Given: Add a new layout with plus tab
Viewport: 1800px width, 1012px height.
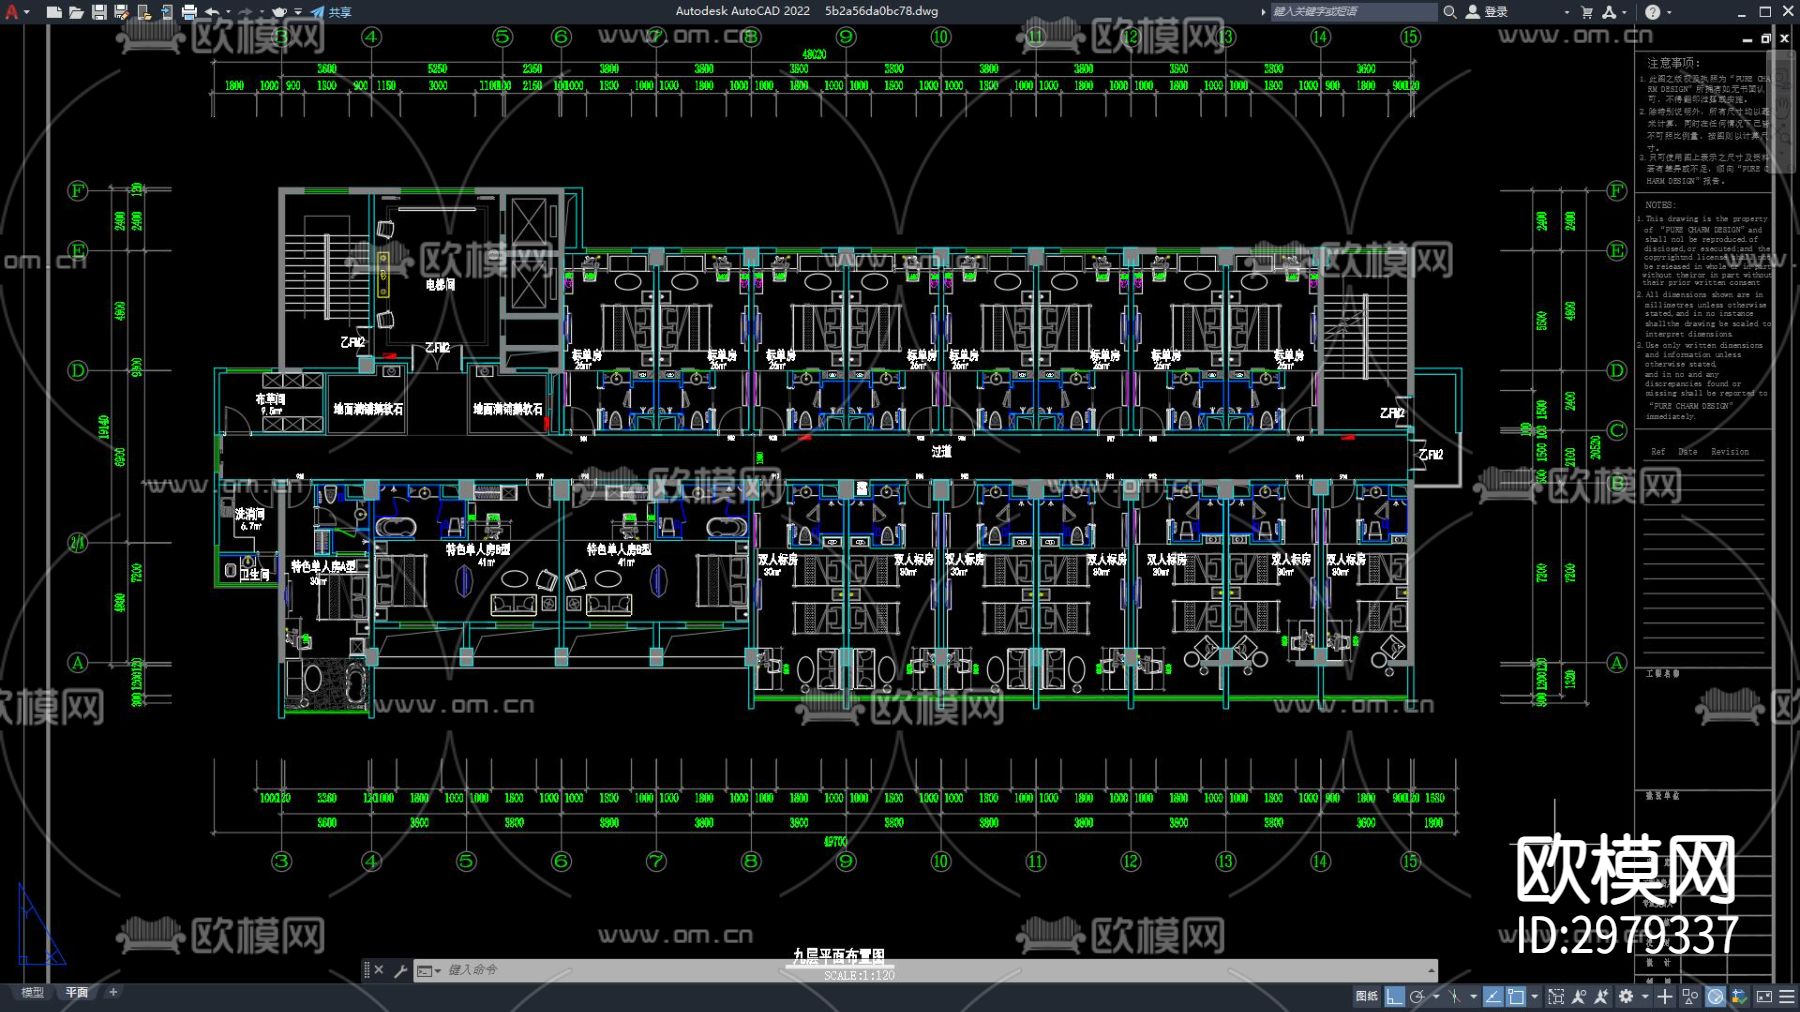Looking at the screenshot, I should [113, 993].
